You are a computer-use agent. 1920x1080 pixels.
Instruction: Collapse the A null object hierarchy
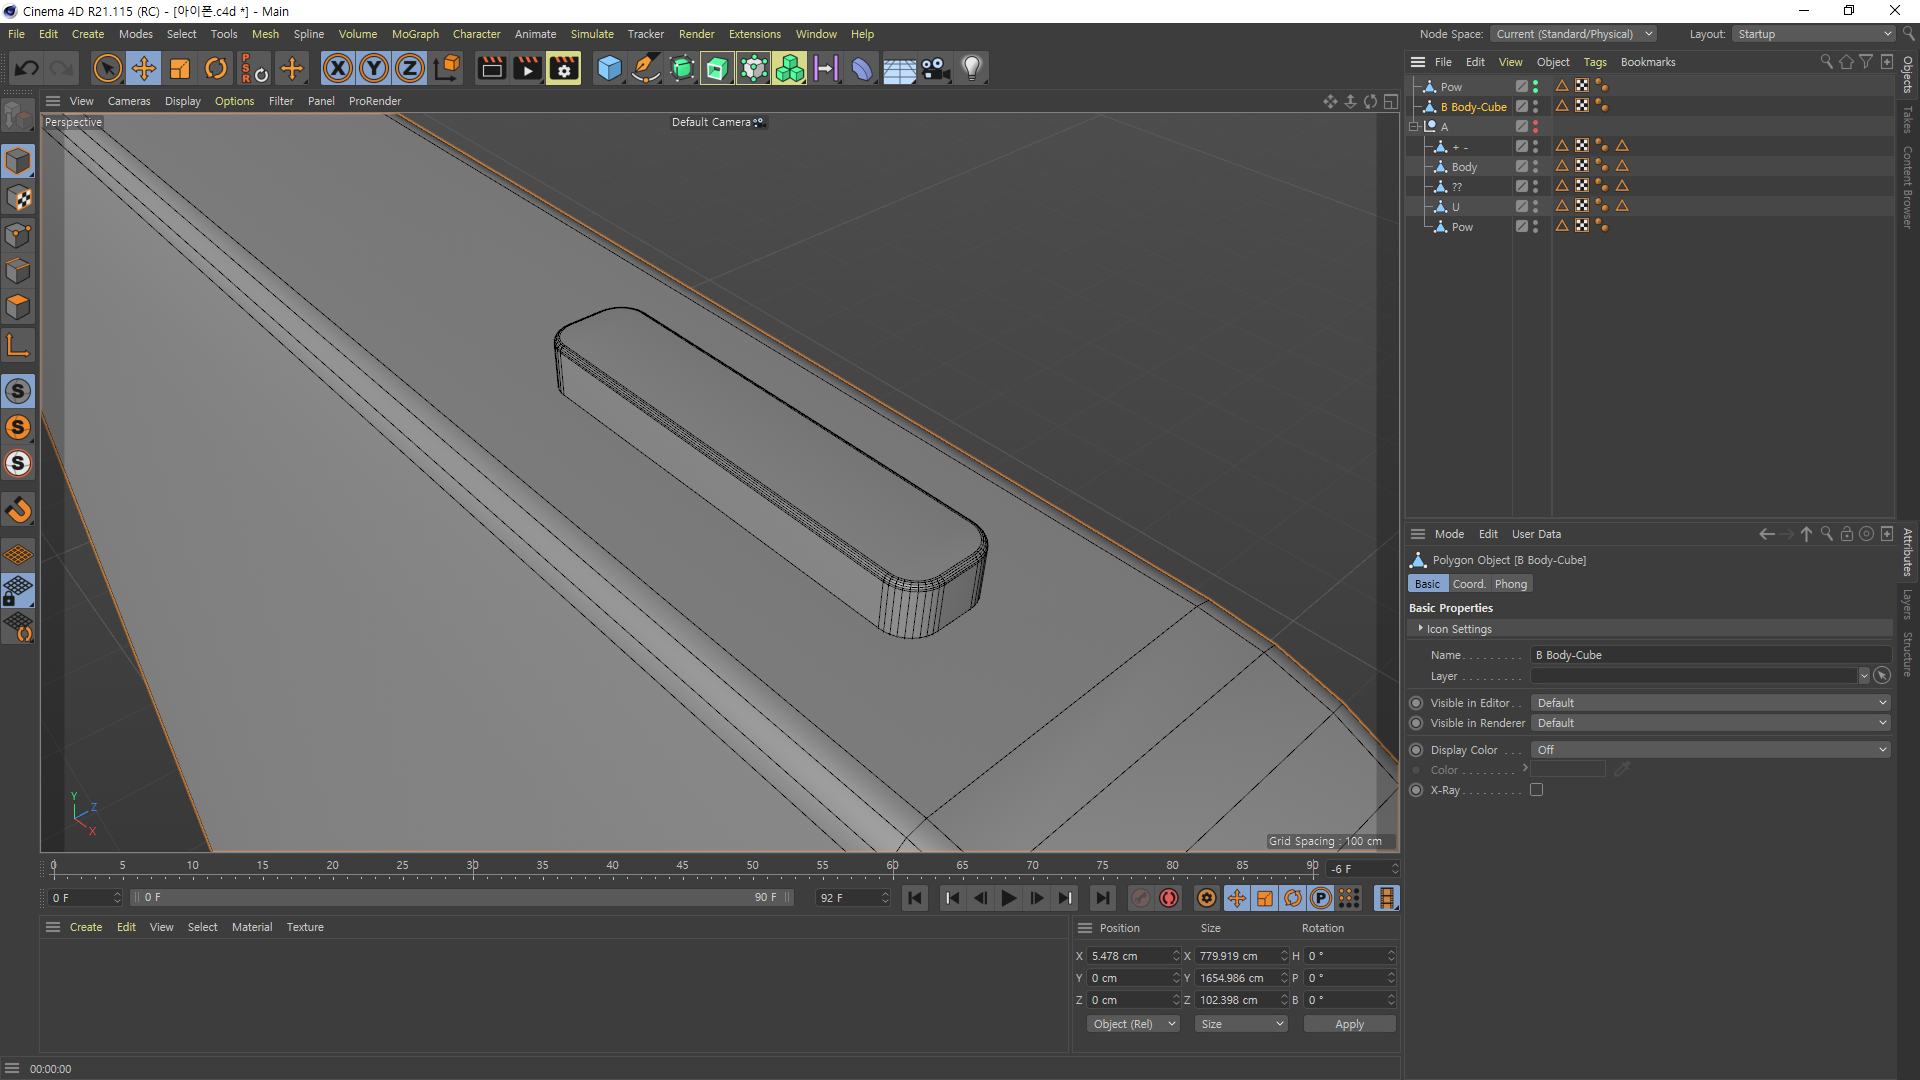[1414, 127]
